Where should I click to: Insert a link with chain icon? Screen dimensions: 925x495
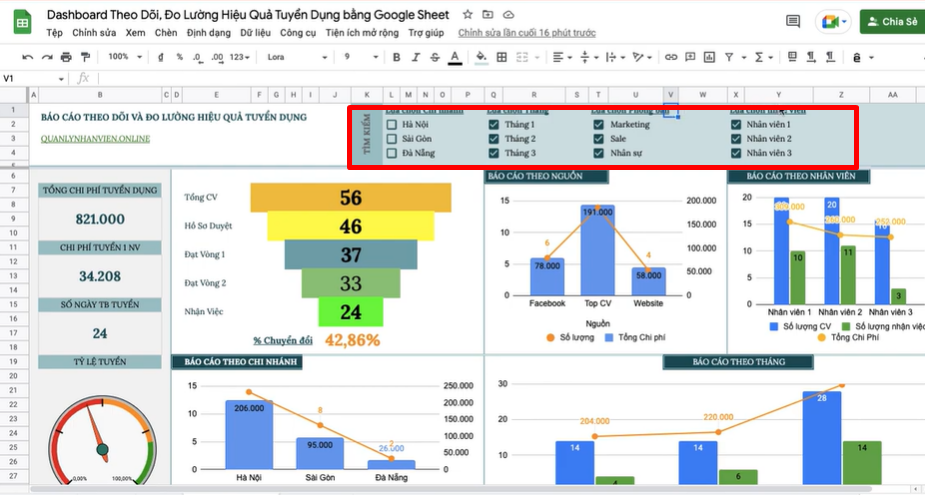(671, 57)
